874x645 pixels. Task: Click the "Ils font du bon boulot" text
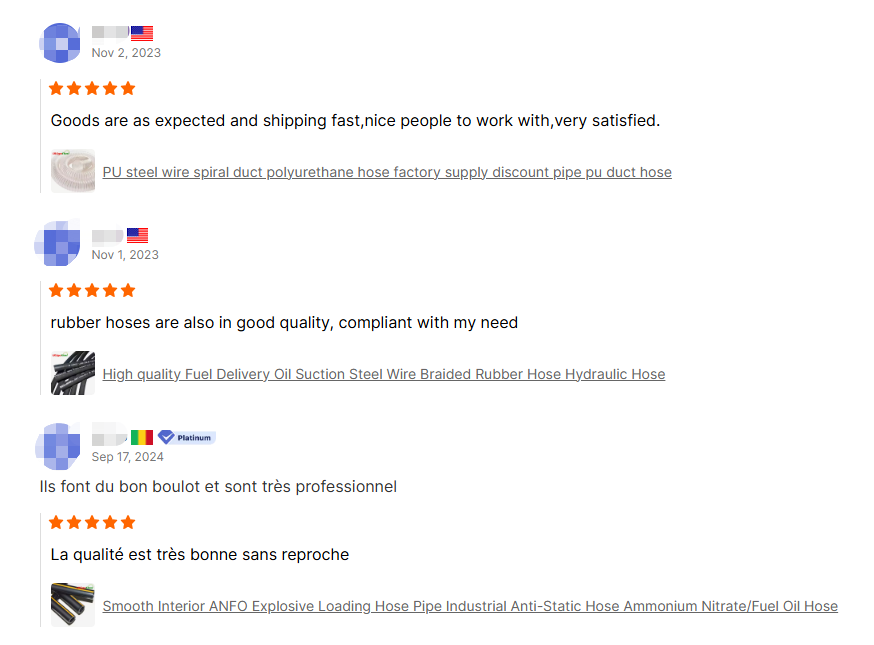217,487
